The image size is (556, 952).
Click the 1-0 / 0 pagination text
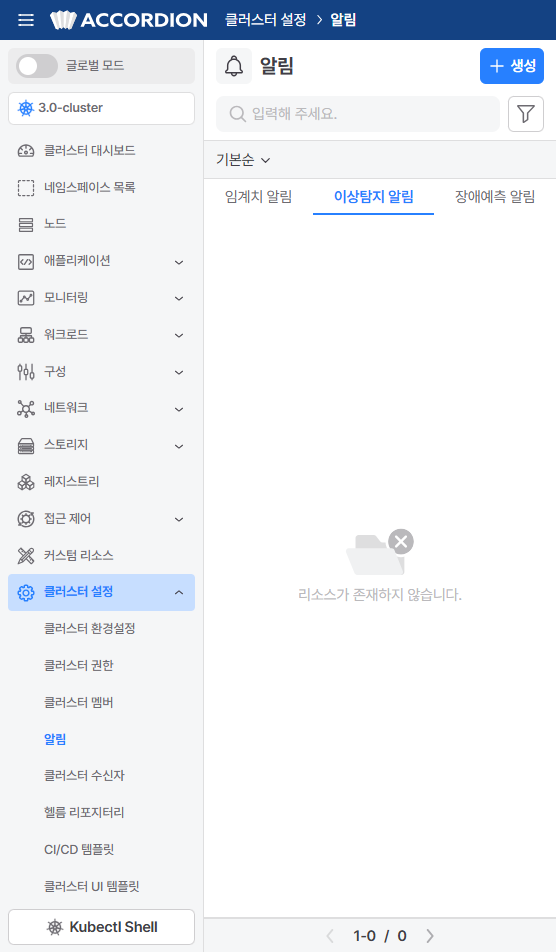380,936
